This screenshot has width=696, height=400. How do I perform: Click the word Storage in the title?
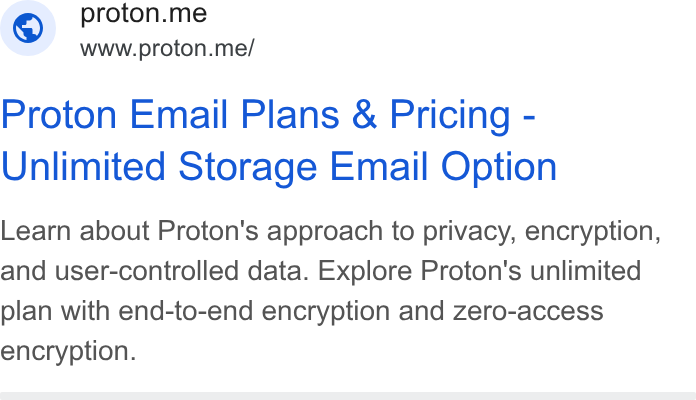pos(247,167)
